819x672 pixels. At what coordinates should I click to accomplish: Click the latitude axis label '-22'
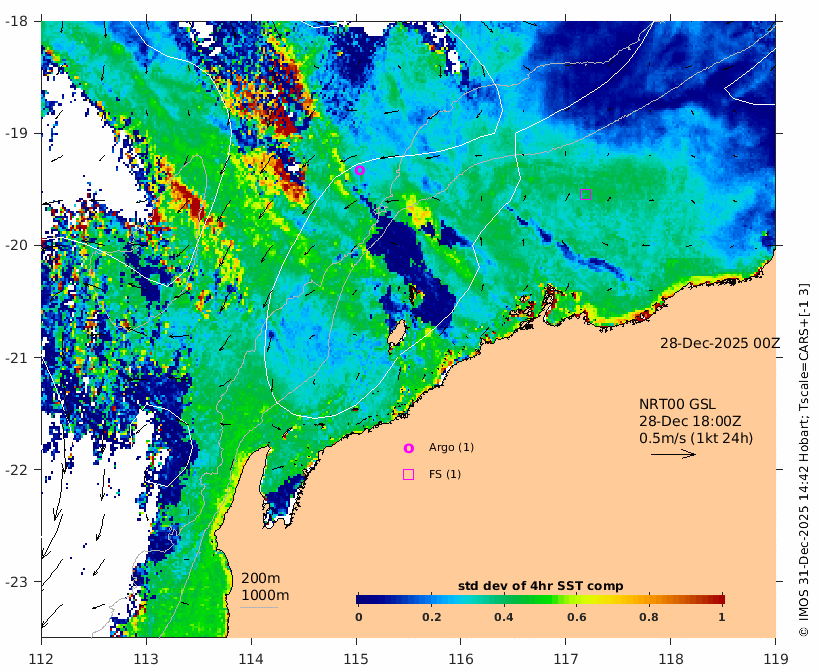click(x=16, y=469)
